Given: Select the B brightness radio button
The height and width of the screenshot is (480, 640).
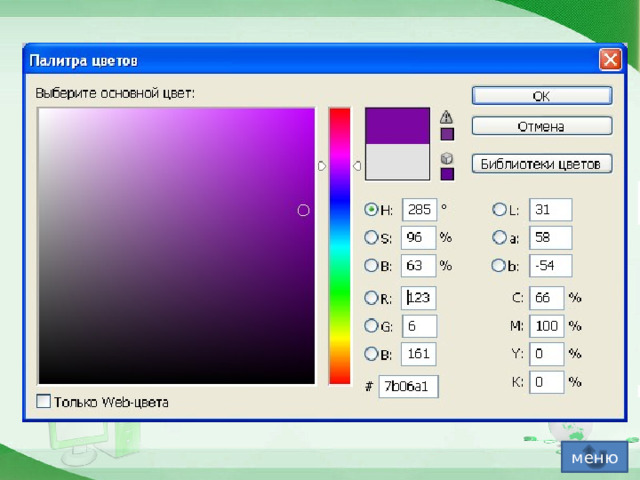Looking at the screenshot, I should point(371,265).
